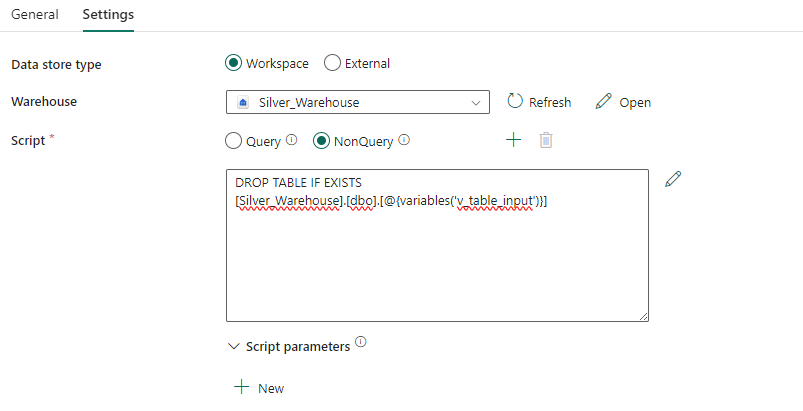Delete the script using the trash icon
The width and height of the screenshot is (803, 411).
pyautogui.click(x=545, y=140)
